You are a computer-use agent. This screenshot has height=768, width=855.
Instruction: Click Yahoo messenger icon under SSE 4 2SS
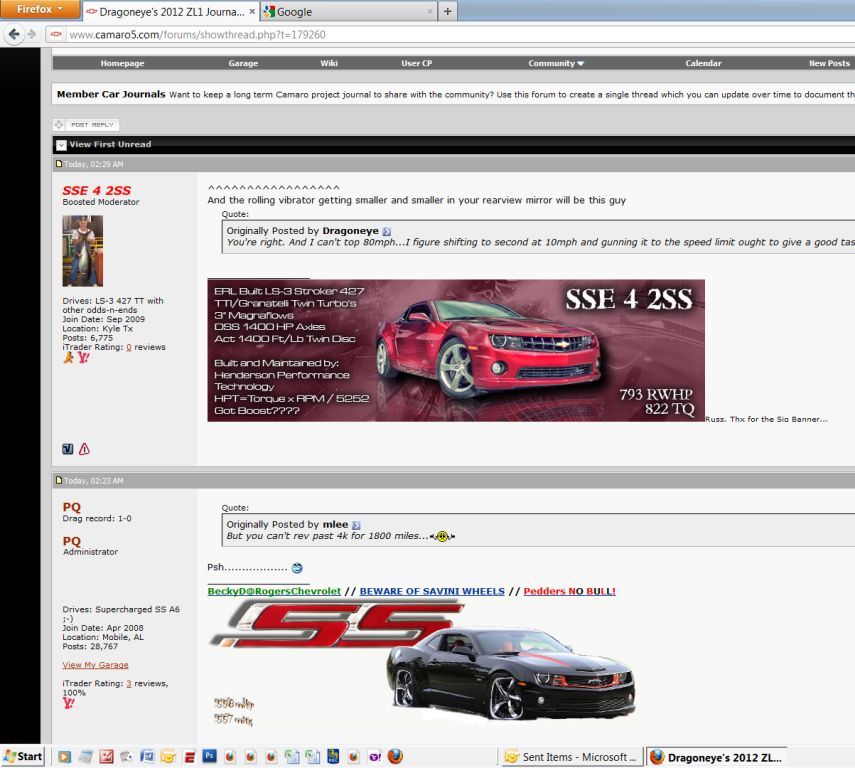[x=83, y=358]
